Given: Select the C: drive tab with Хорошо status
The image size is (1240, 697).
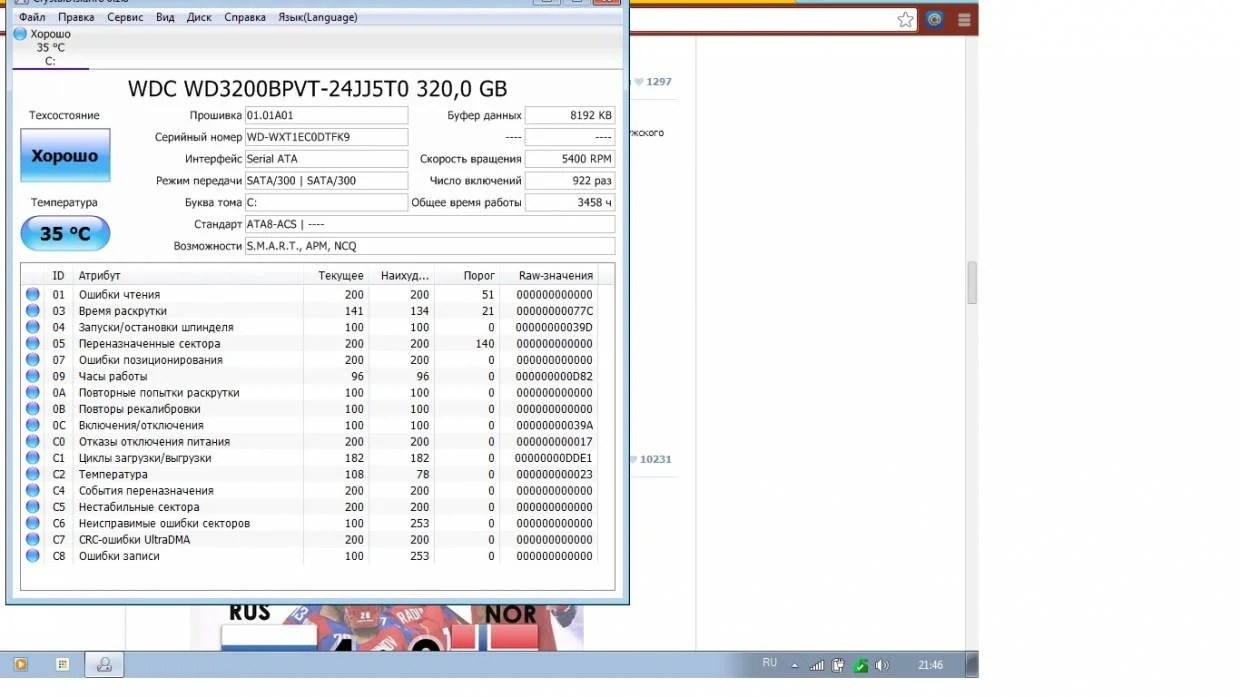Looking at the screenshot, I should click(50, 48).
